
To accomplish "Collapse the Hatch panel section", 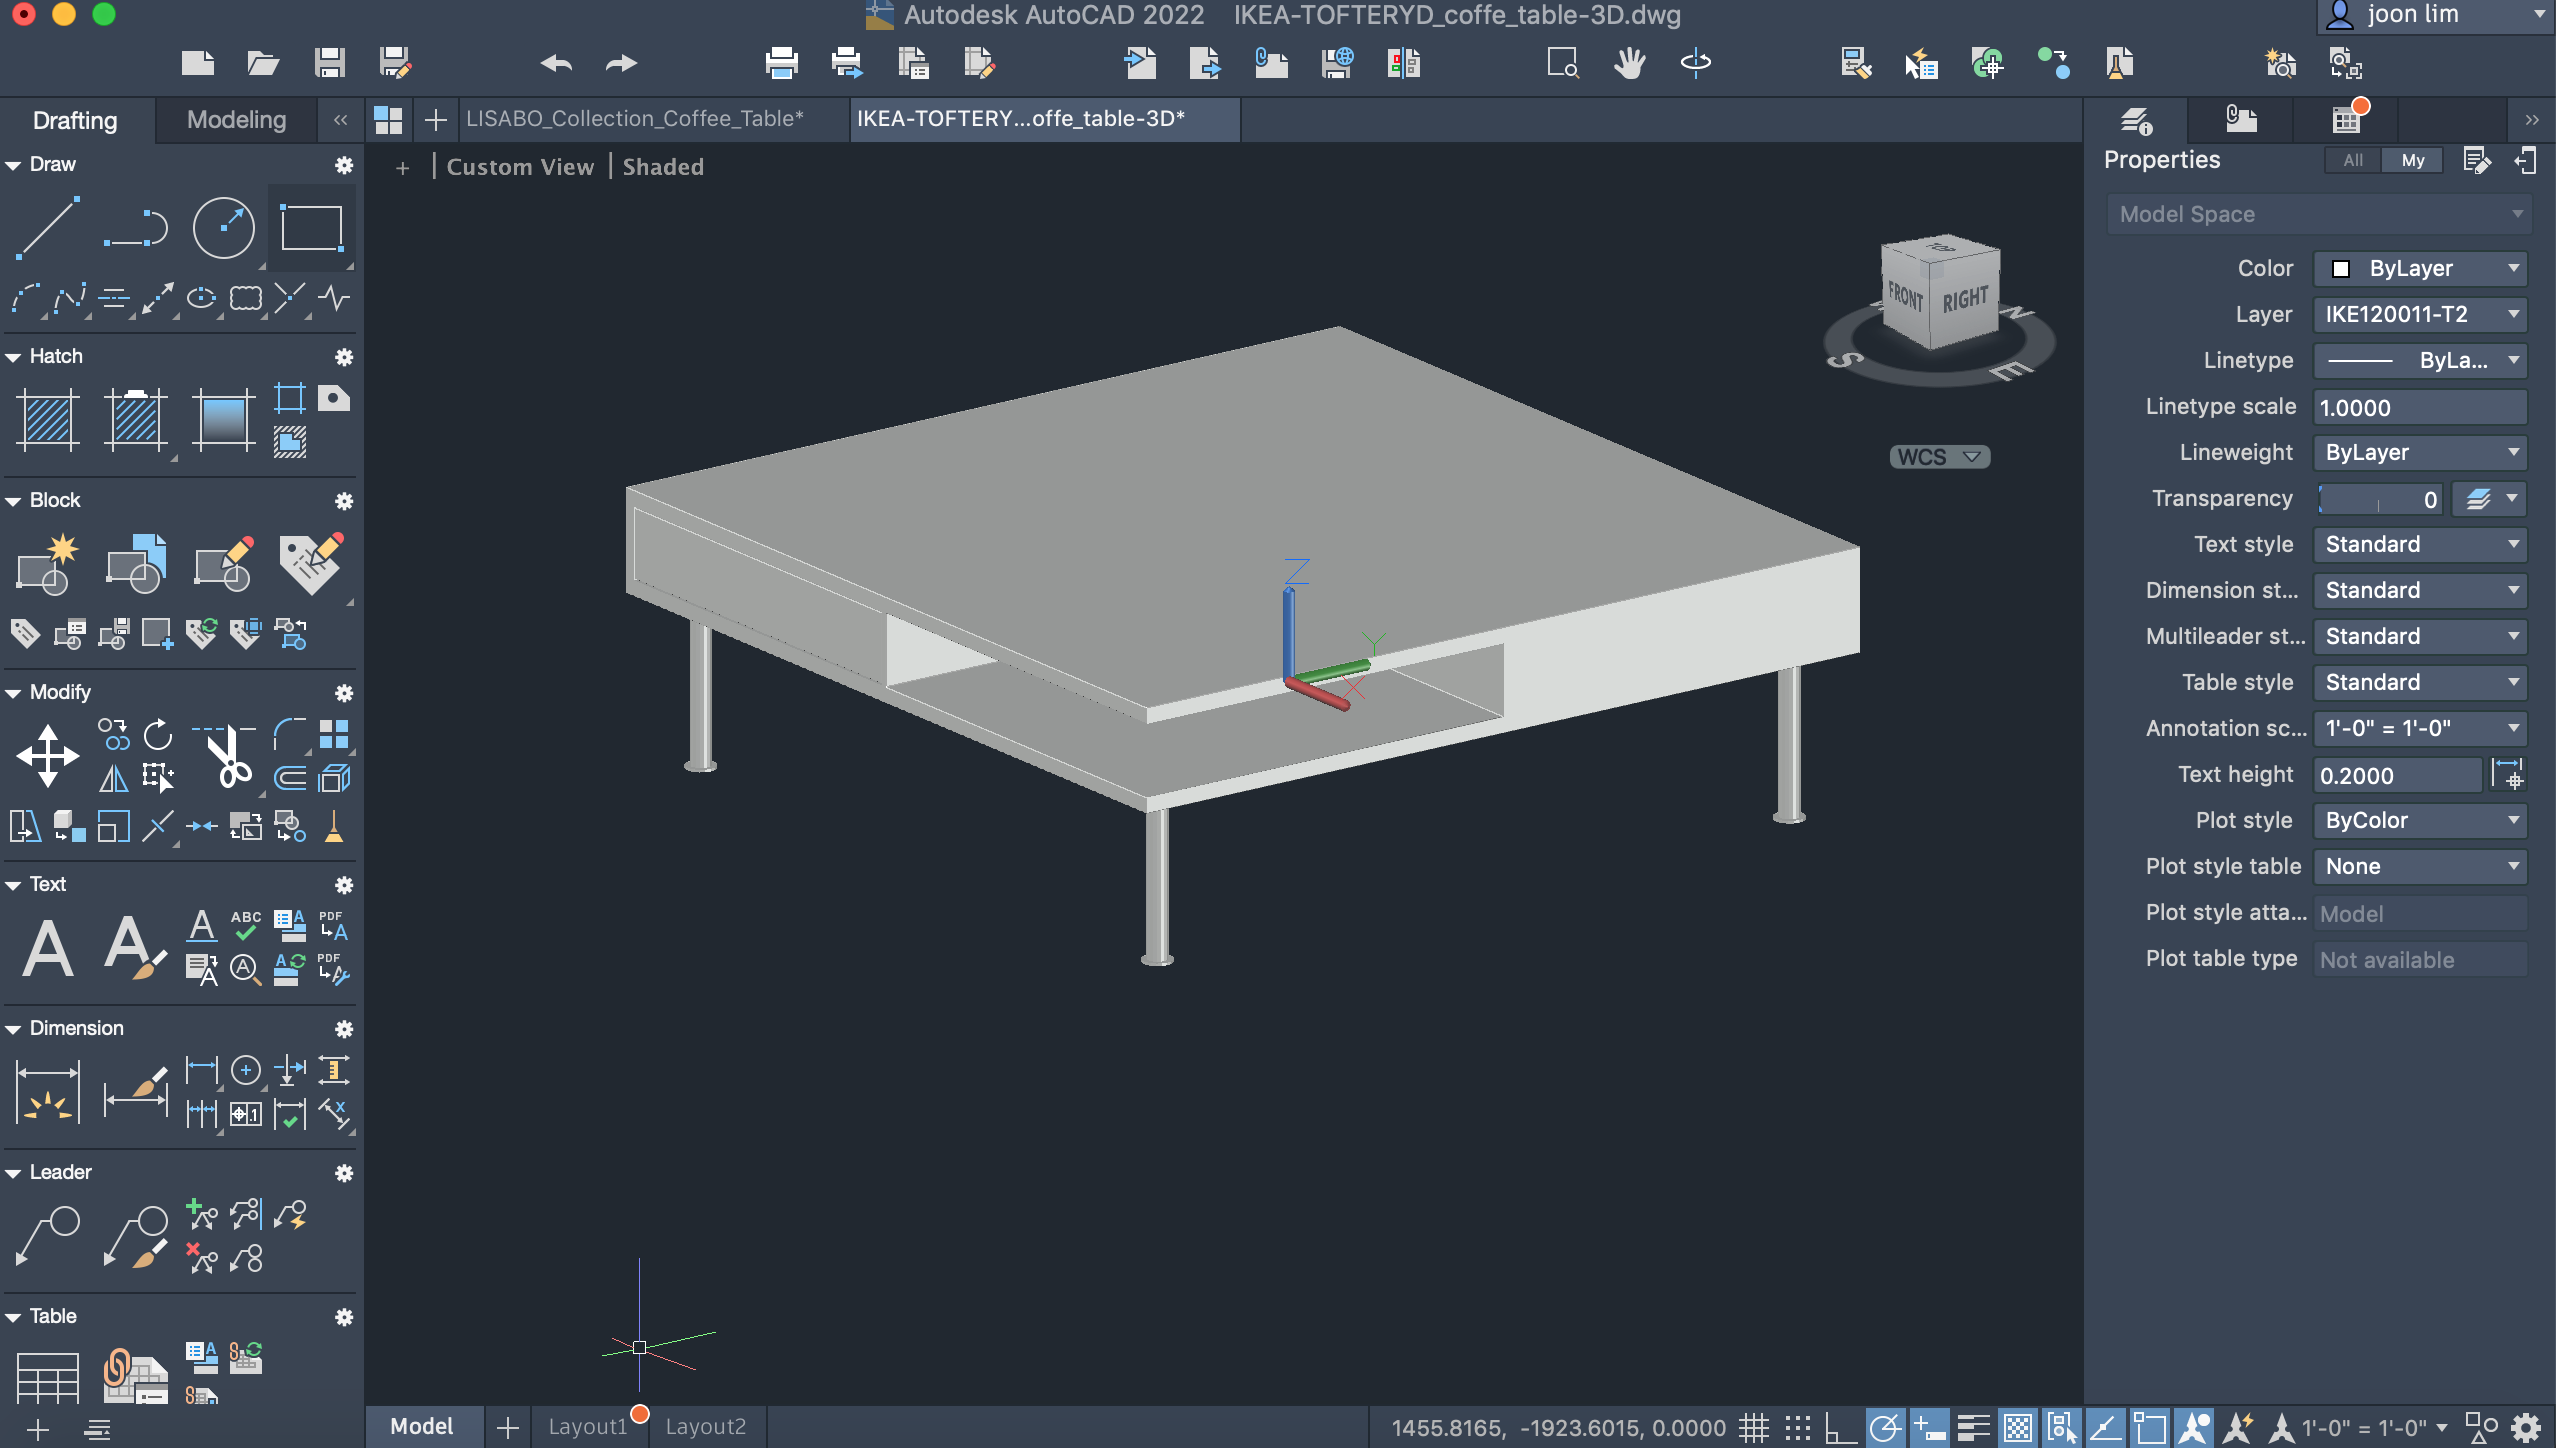I will coord(14,357).
